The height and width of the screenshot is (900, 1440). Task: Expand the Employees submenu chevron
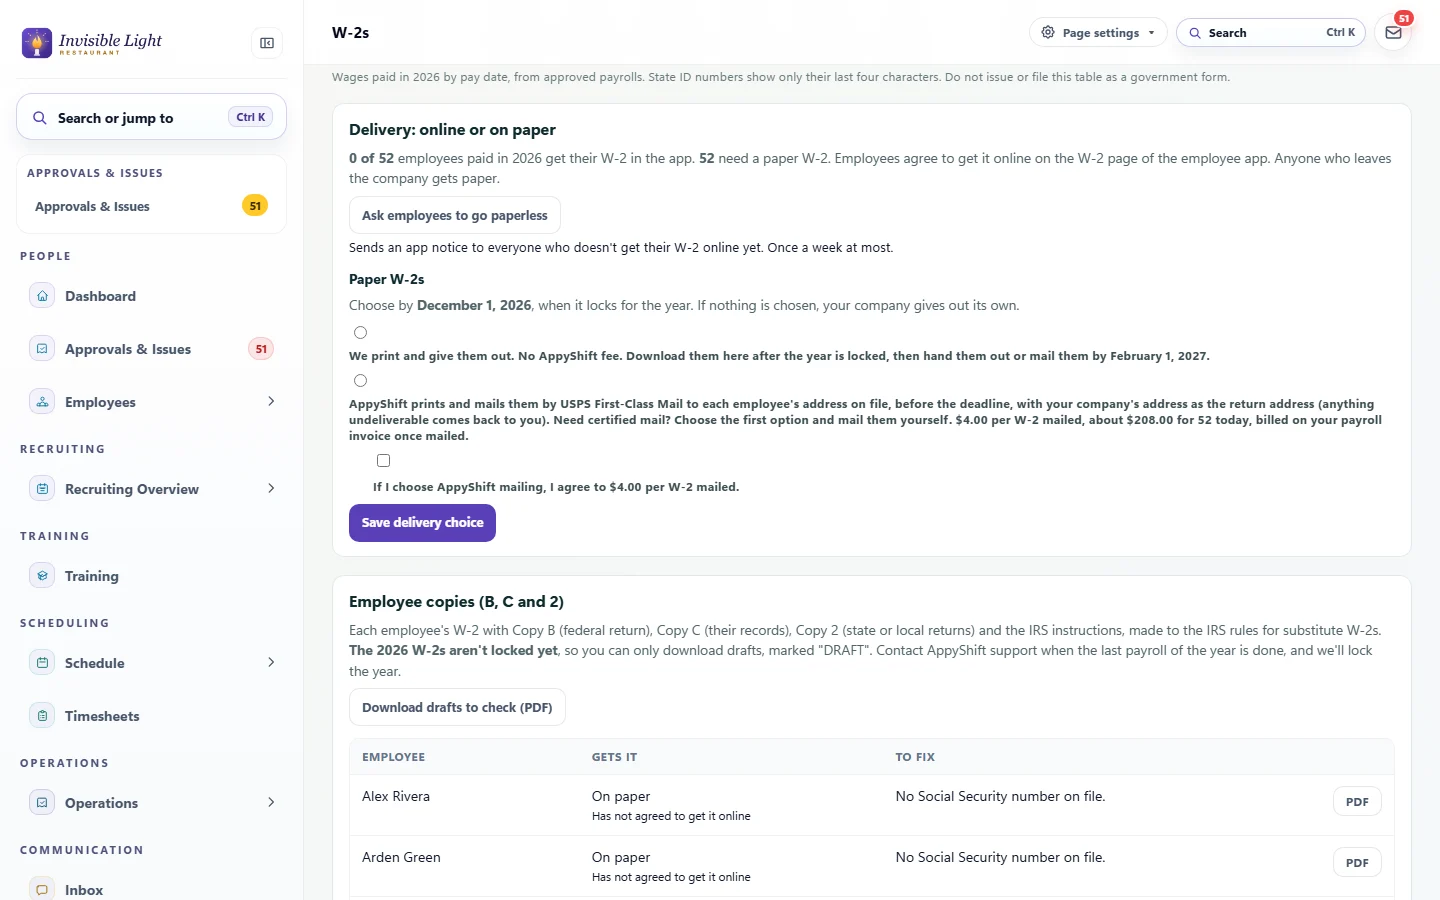point(271,402)
